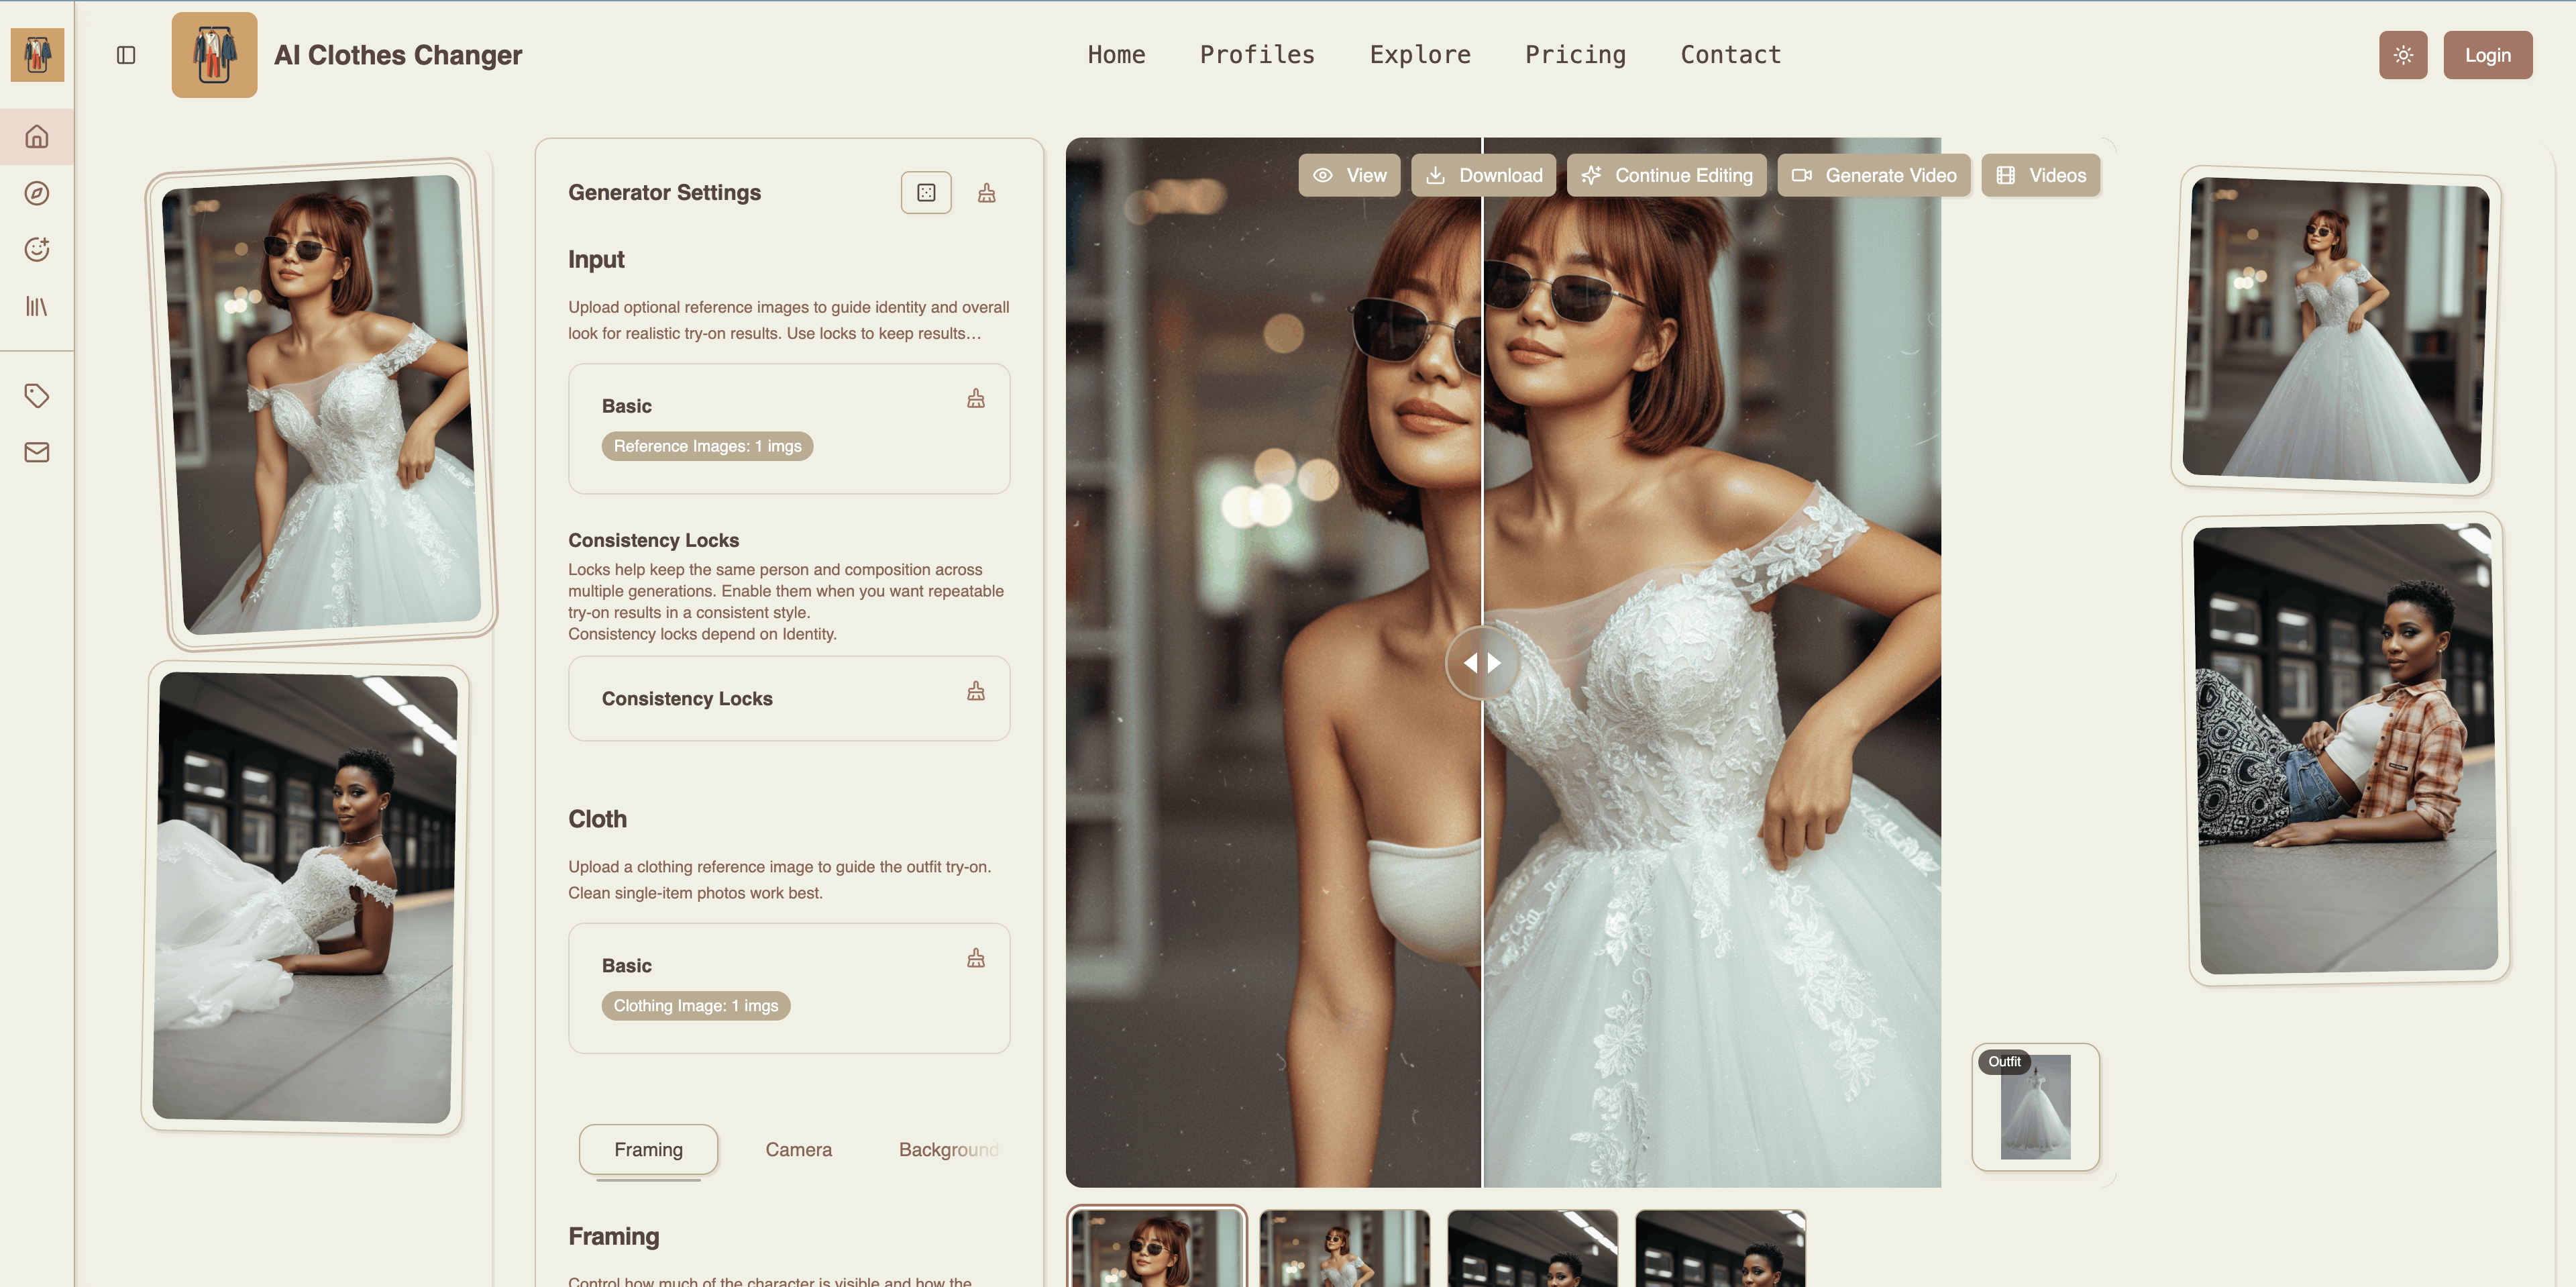The image size is (2576, 1287).
Task: Click the mail contact icon in sidebar
Action: click(x=37, y=452)
